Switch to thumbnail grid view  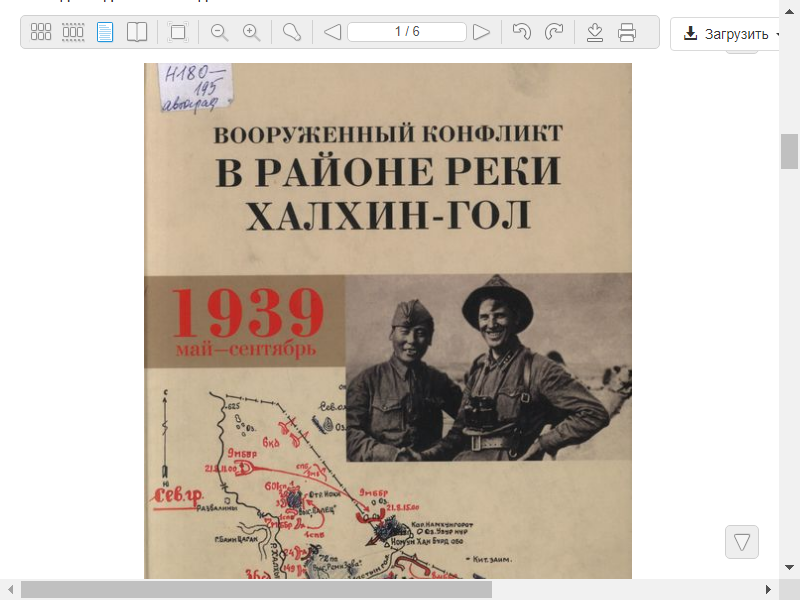tap(41, 32)
